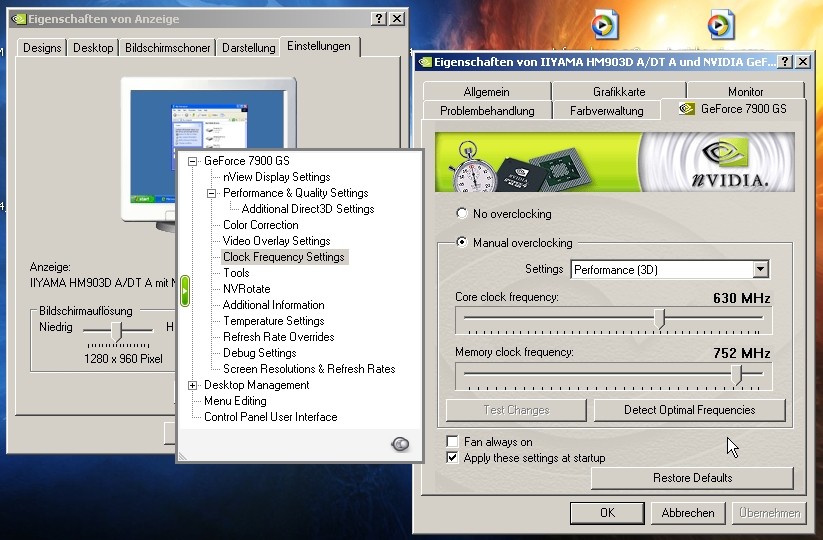Click the Bildschirmauflösung slider thumb
This screenshot has height=540, width=823.
(x=117, y=331)
